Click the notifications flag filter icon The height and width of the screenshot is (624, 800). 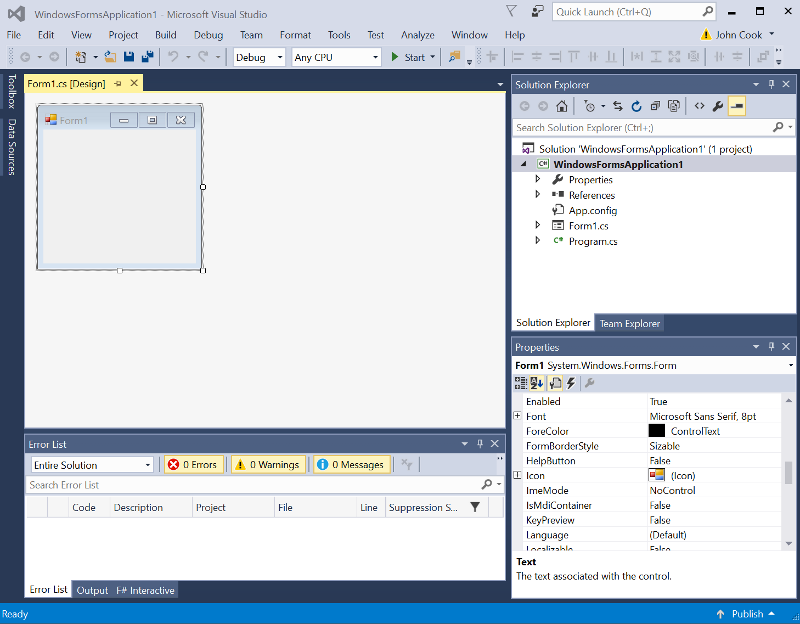(x=511, y=11)
